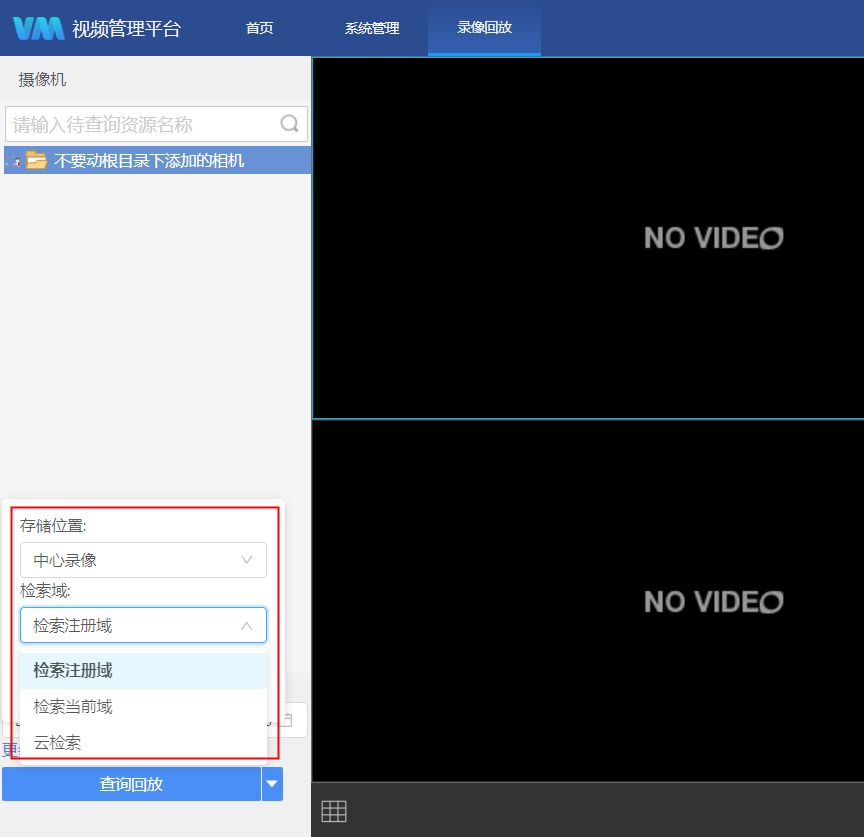Click the search magnifier icon
This screenshot has height=837, width=864.
point(289,123)
